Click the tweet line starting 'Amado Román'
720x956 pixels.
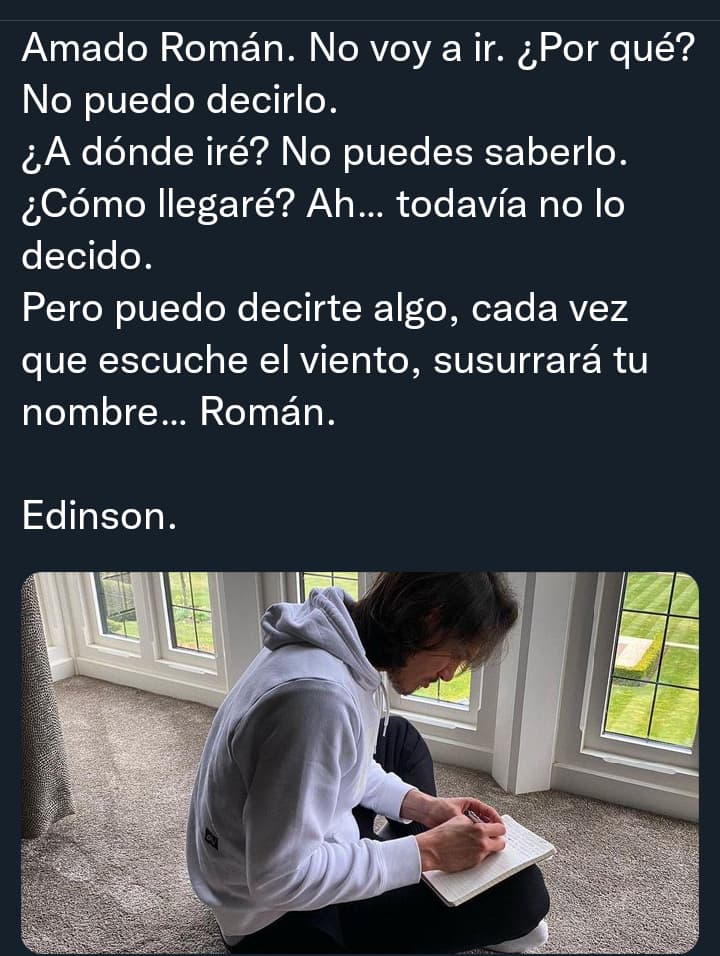point(358,49)
